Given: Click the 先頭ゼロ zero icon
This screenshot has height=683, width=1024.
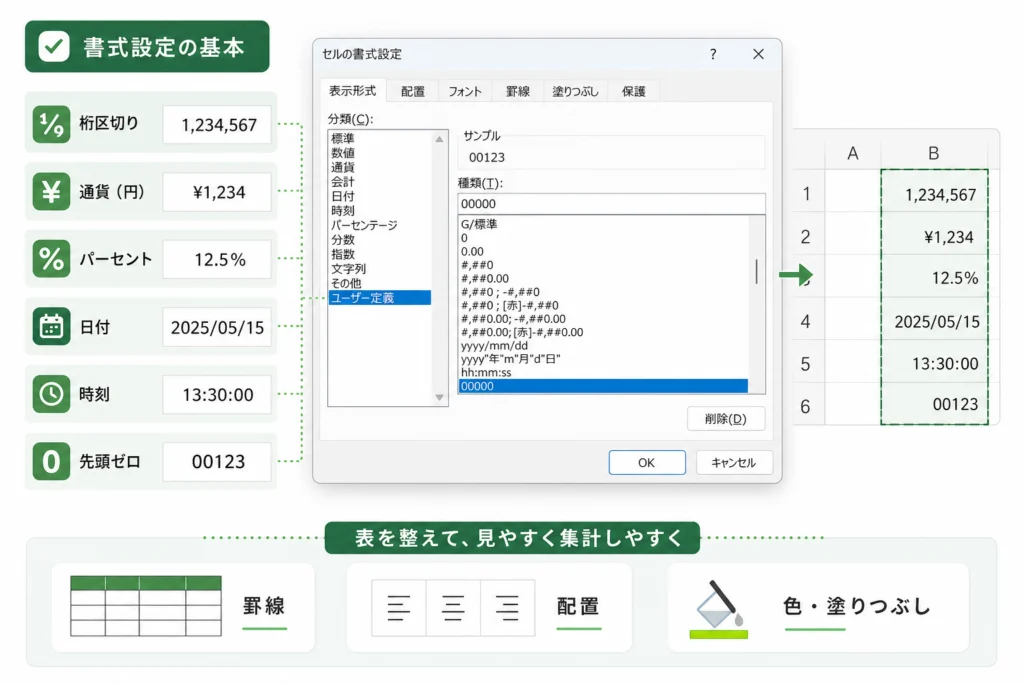Looking at the screenshot, I should (x=52, y=462).
